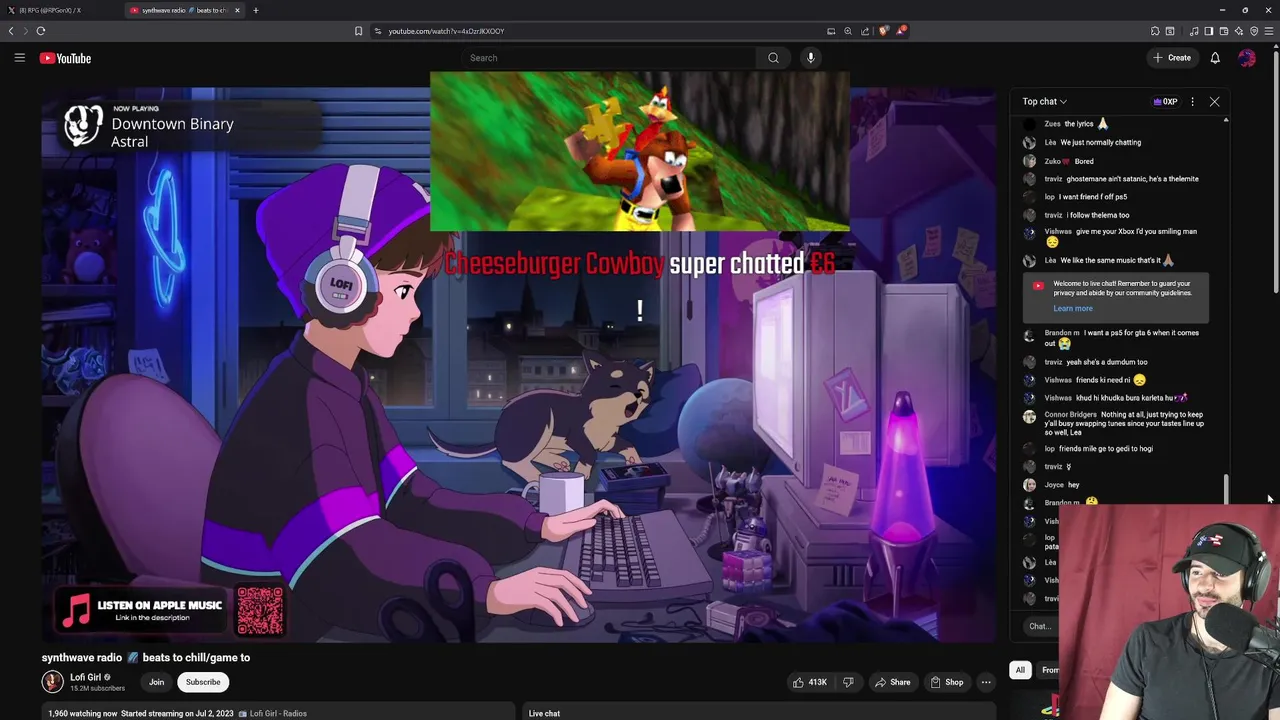The width and height of the screenshot is (1280, 720).
Task: Open the browser main hamburger menu
Action: 1269,31
